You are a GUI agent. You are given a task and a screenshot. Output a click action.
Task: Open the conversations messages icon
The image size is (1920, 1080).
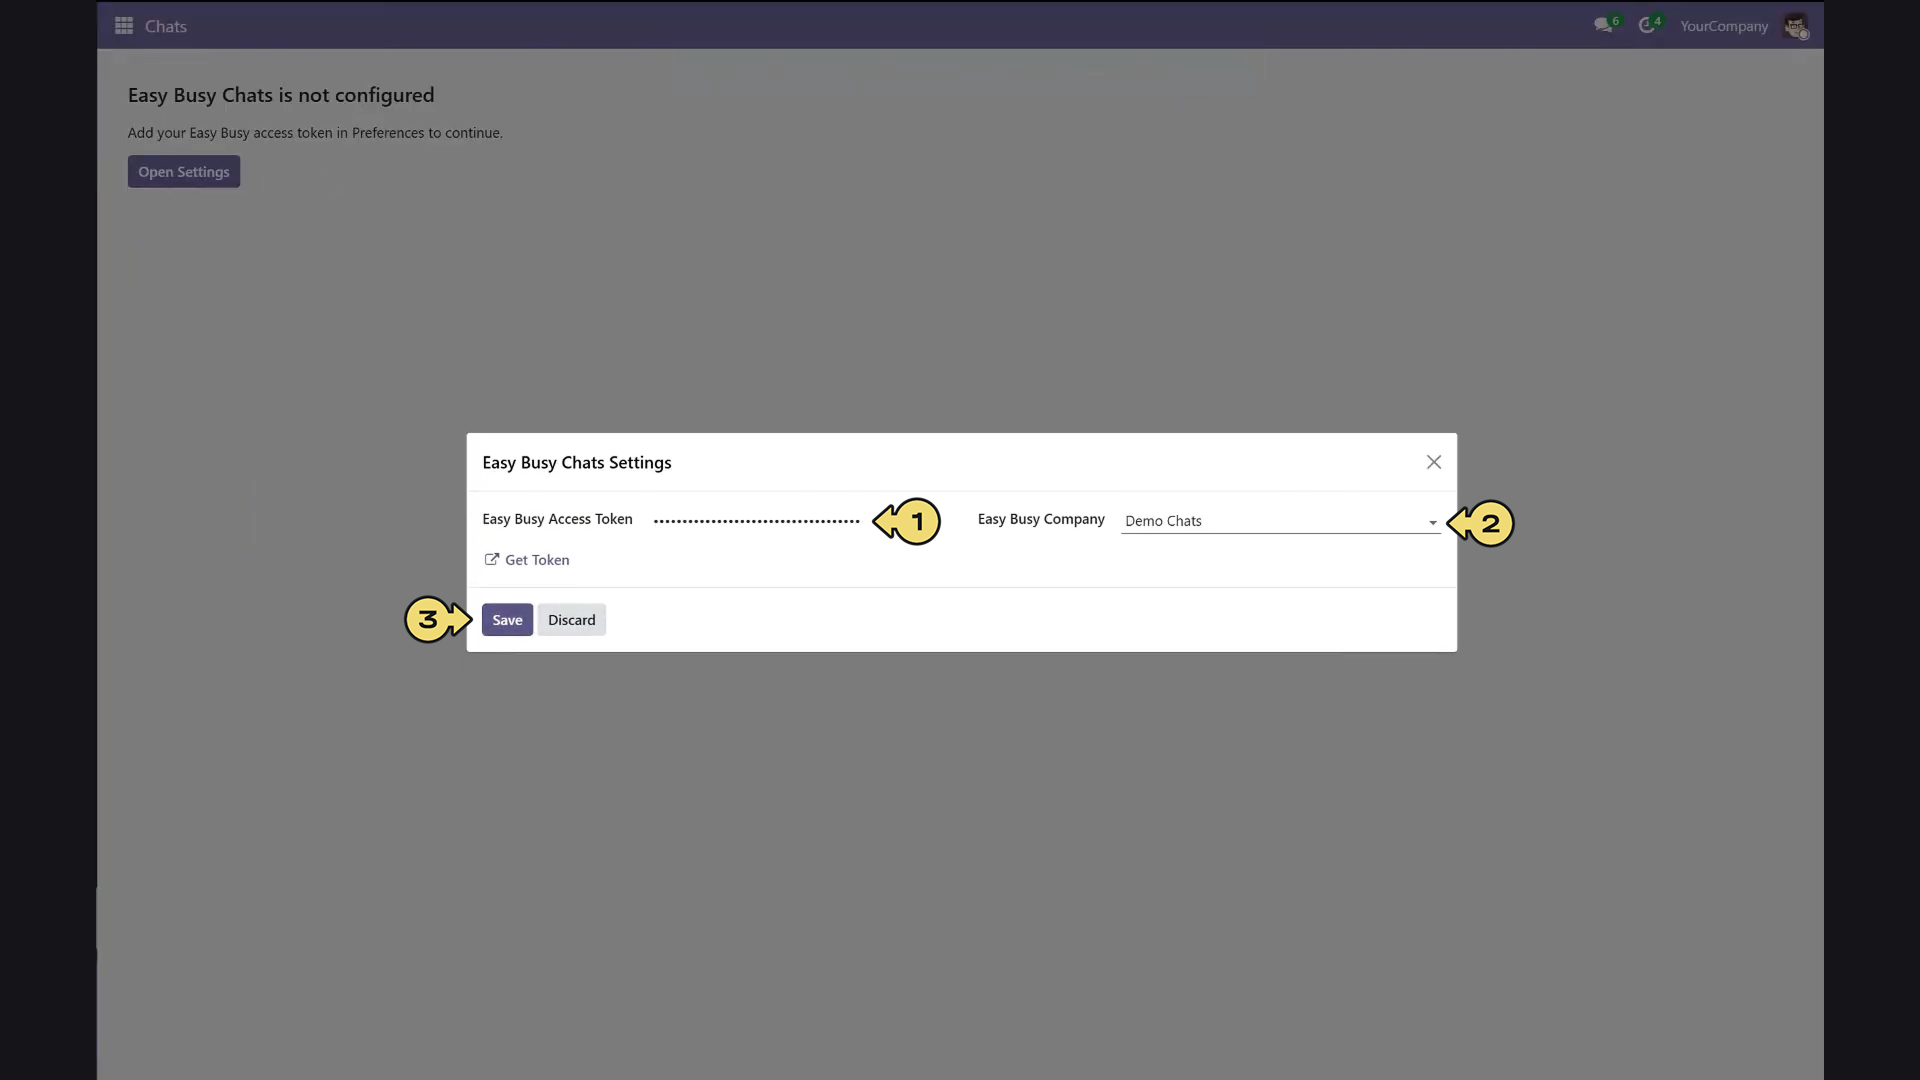1604,26
